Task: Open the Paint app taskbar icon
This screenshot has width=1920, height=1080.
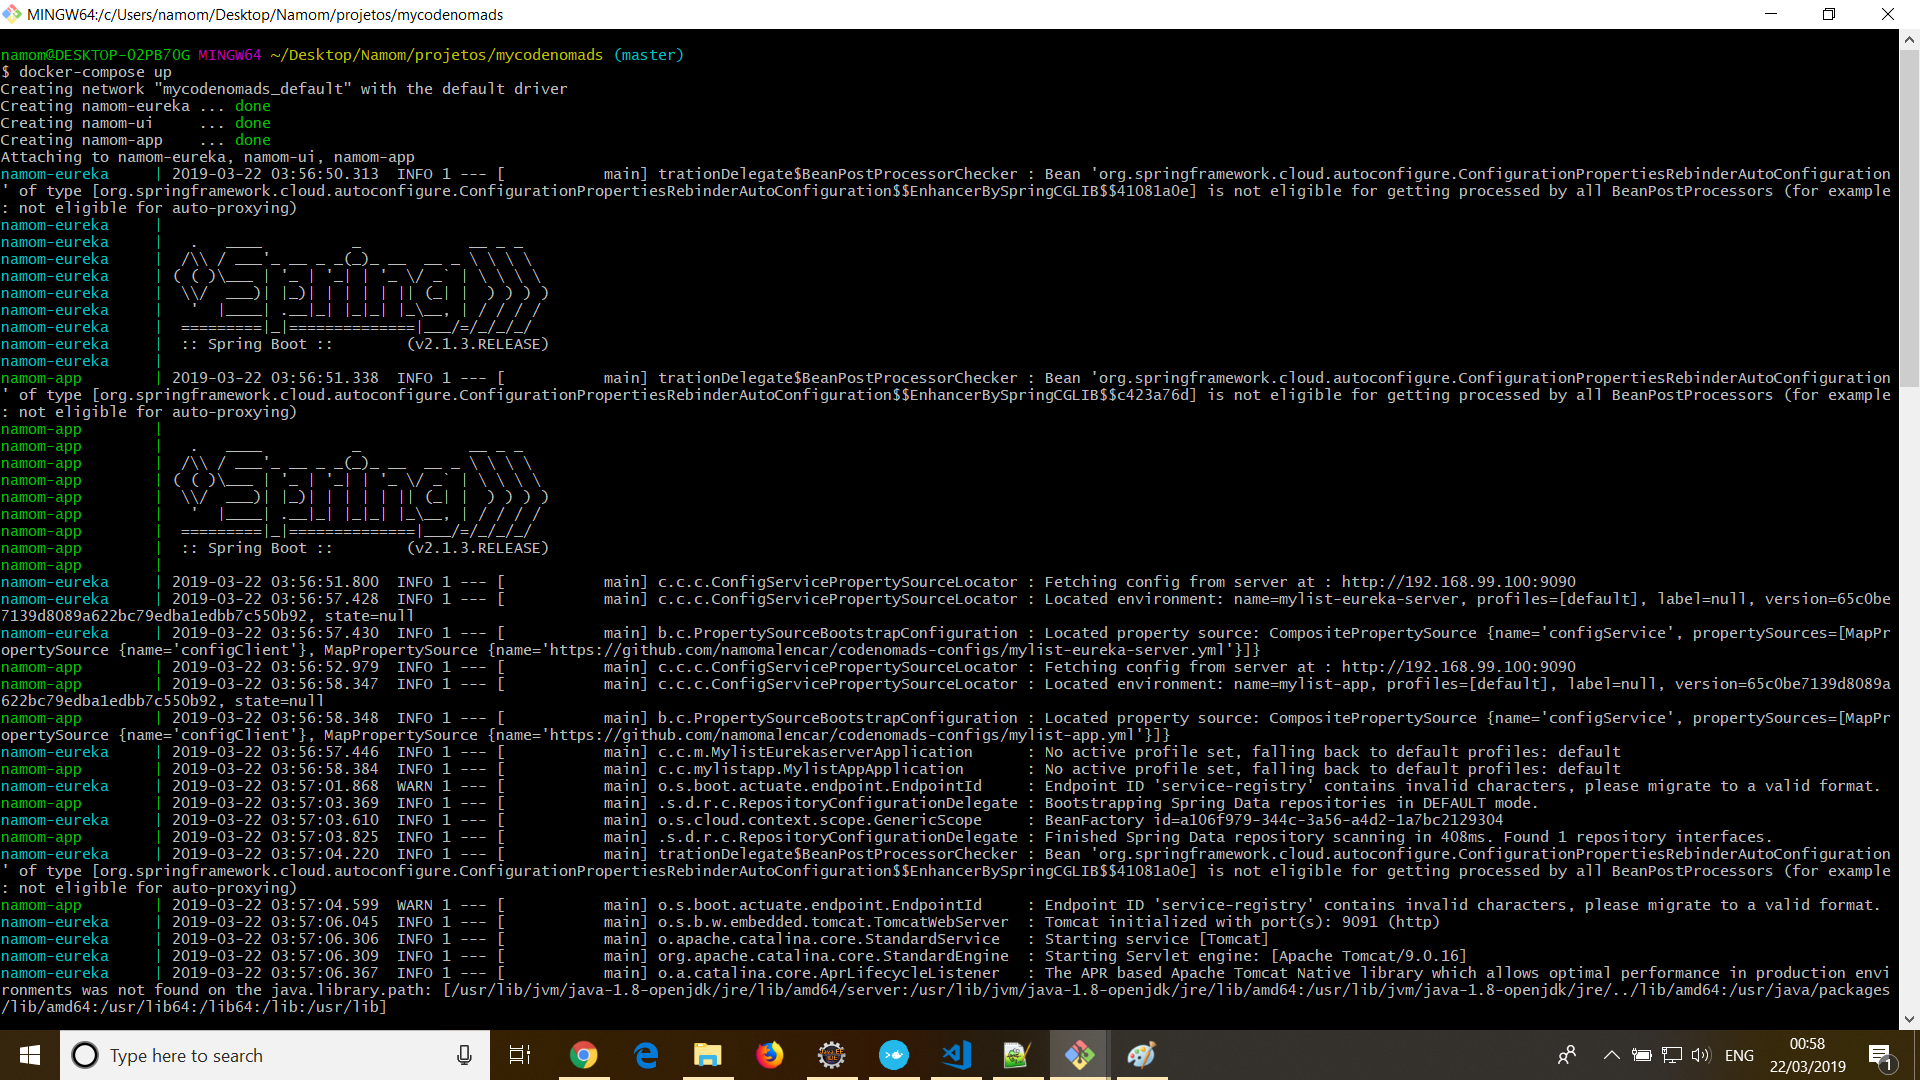Action: point(1141,1055)
